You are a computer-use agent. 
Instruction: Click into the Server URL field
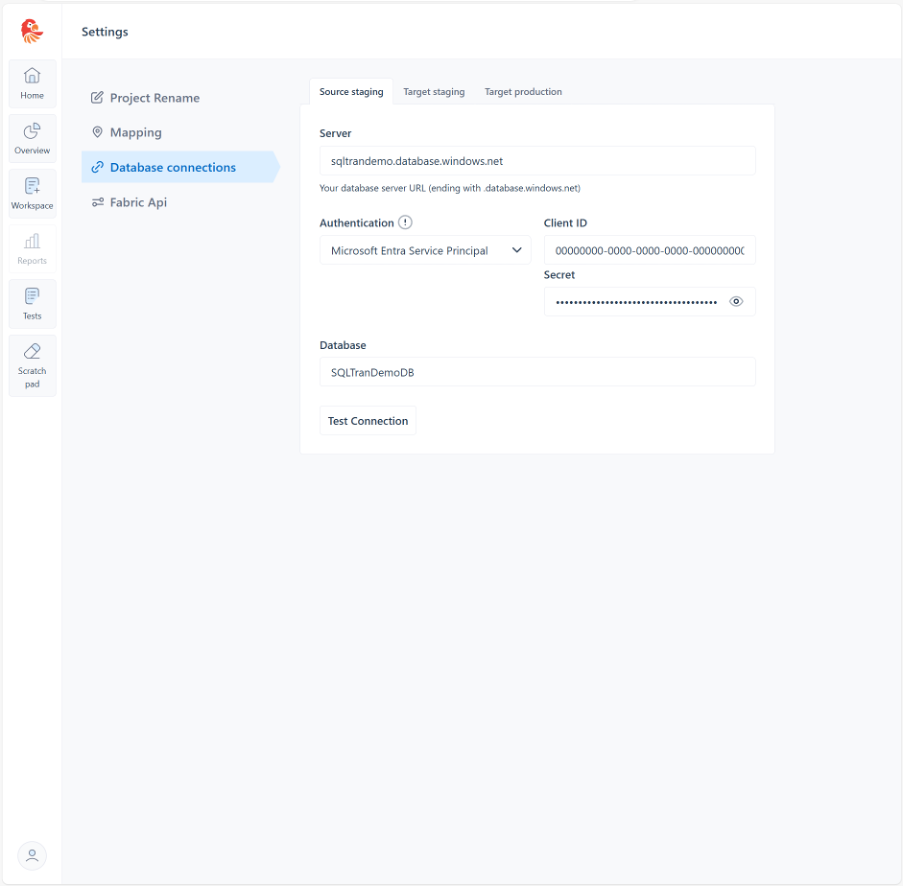click(x=537, y=160)
